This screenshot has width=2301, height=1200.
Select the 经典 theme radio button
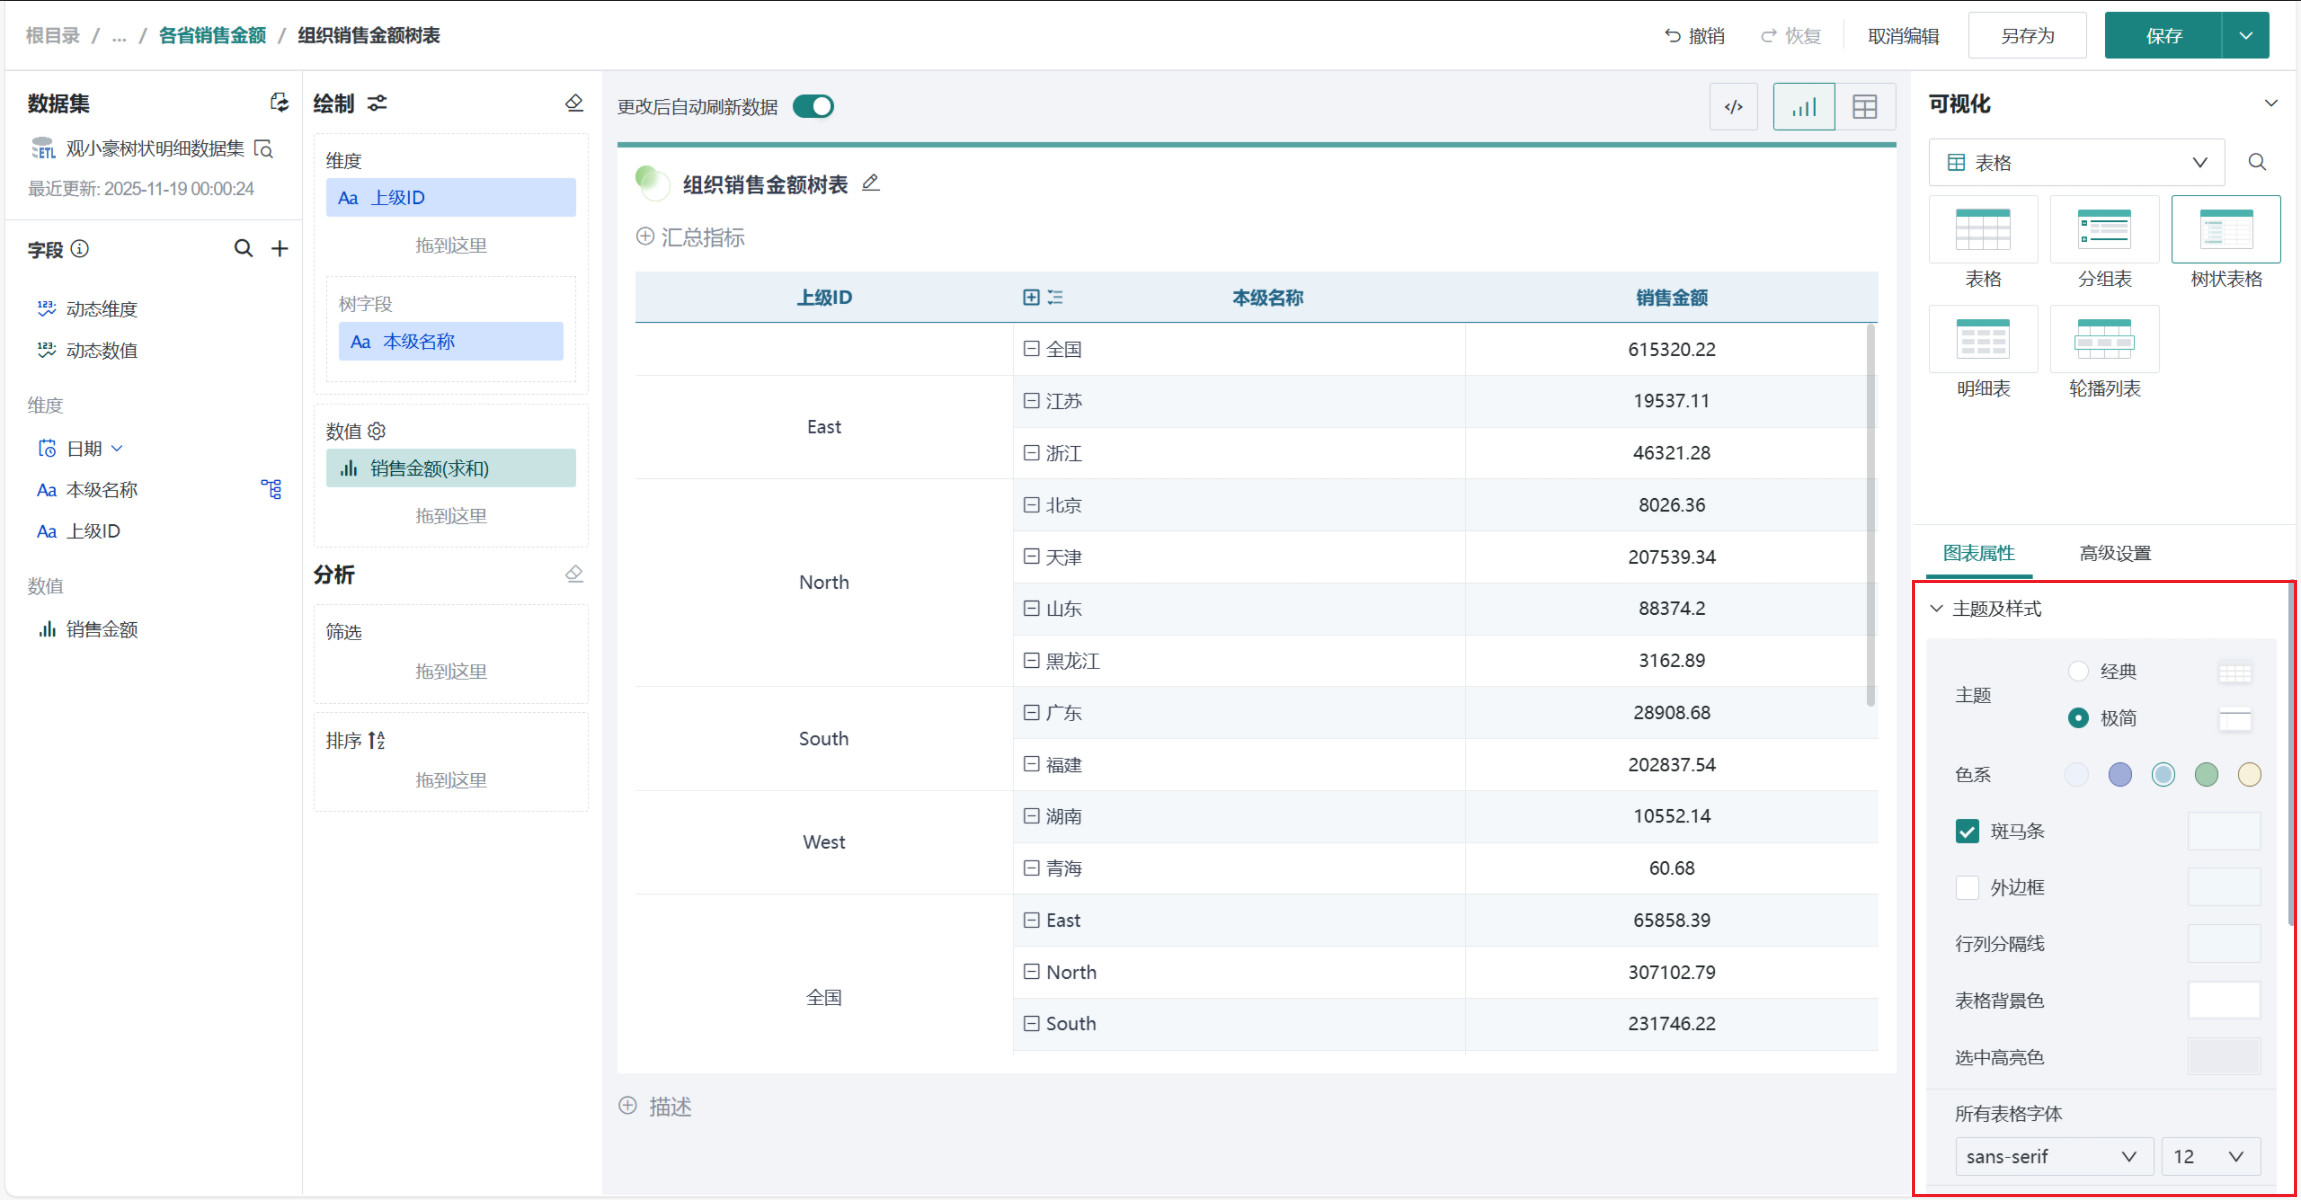[x=2078, y=671]
